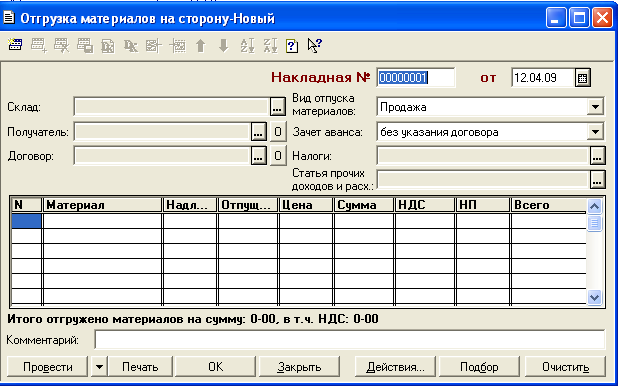Image resolution: width=618 pixels, height=386 pixels.
Task: Click the Add row toolbar icon with plus
Action: point(39,45)
